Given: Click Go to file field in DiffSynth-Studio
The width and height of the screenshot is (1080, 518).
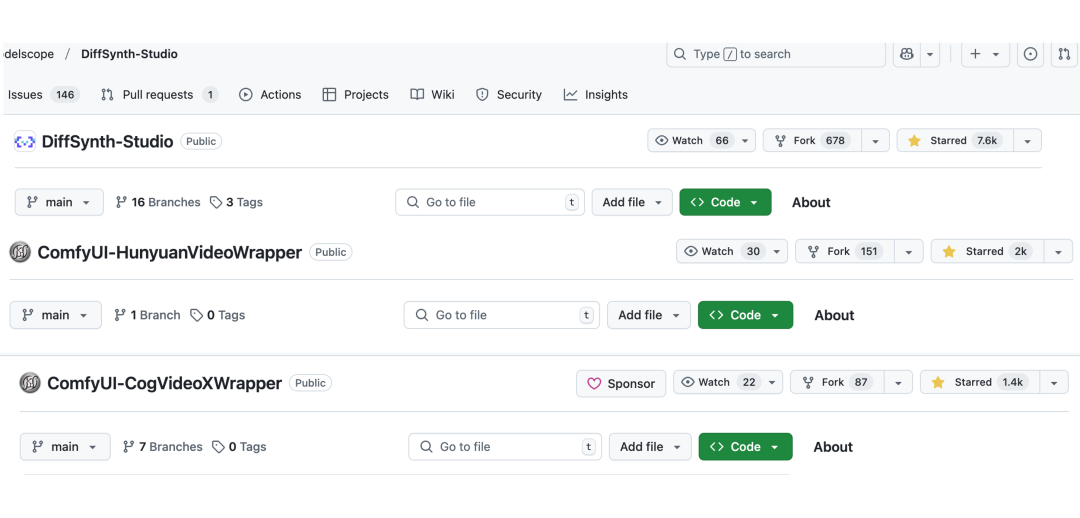Looking at the screenshot, I should (490, 203).
